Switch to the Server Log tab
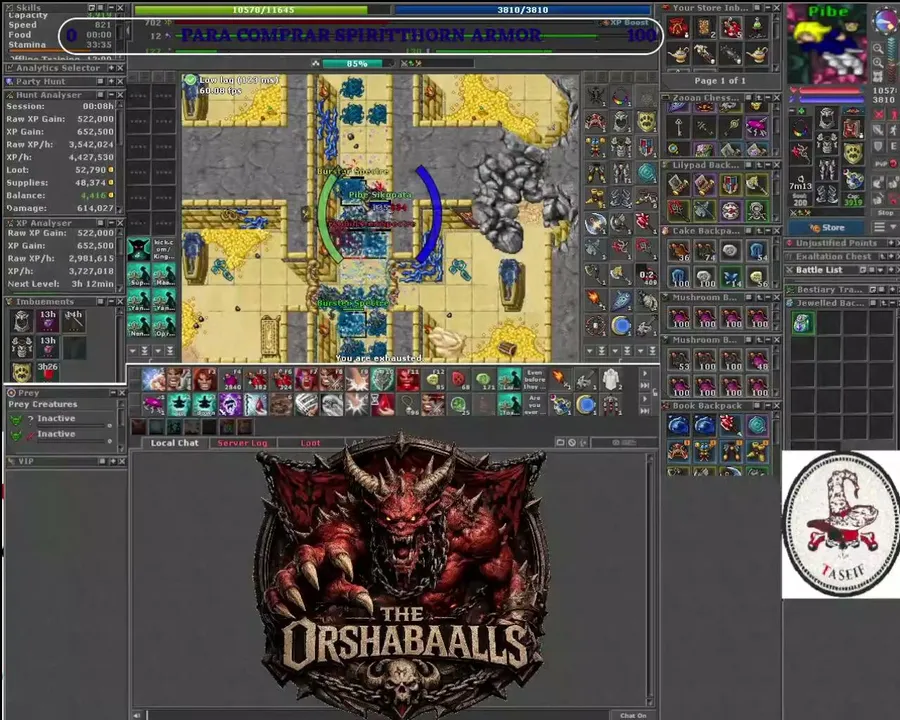This screenshot has width=900, height=720. tap(242, 443)
